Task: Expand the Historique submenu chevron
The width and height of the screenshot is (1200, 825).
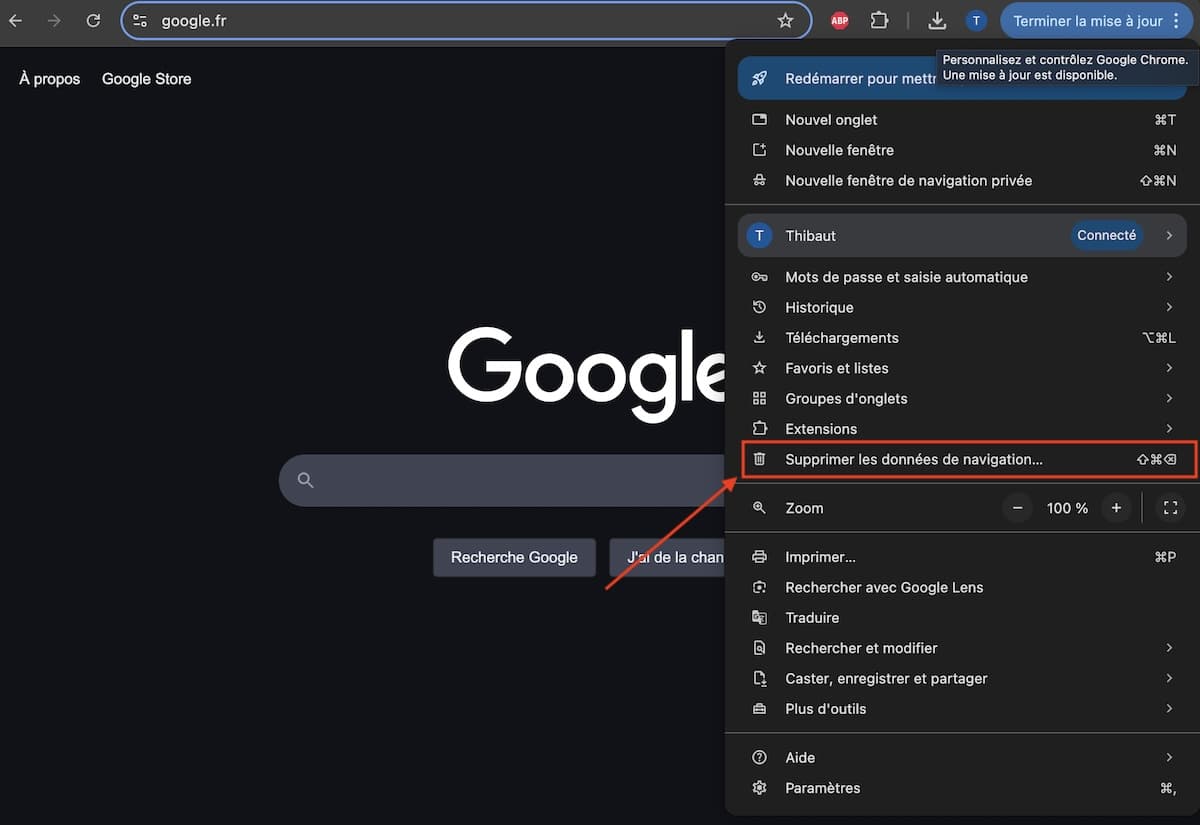Action: [x=1169, y=307]
